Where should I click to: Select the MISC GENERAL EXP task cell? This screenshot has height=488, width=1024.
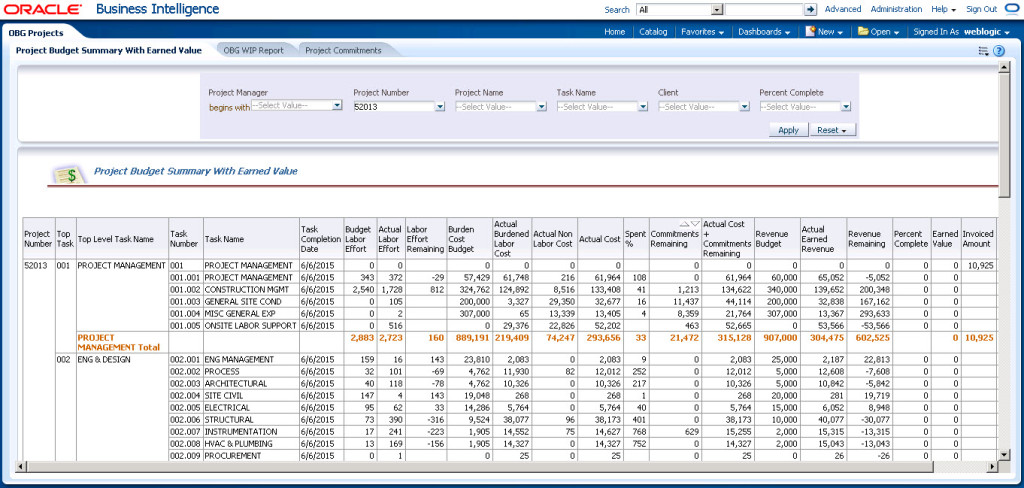click(x=251, y=314)
